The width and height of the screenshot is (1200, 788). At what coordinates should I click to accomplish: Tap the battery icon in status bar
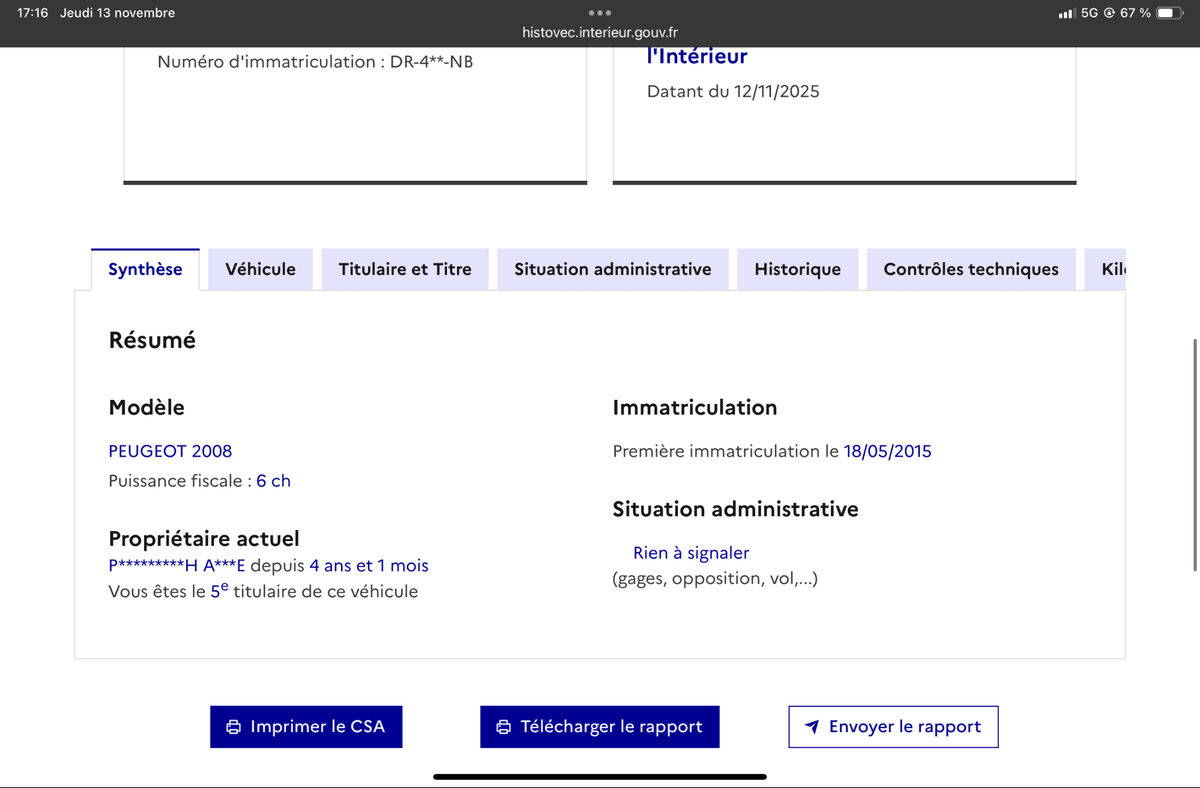click(1170, 13)
